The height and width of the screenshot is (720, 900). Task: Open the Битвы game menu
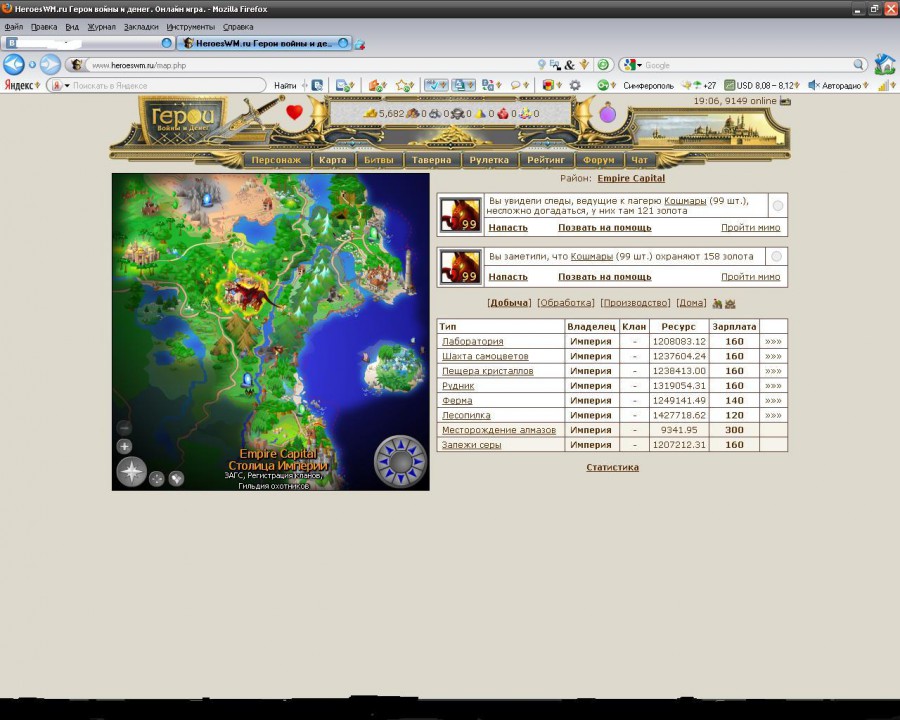click(379, 160)
